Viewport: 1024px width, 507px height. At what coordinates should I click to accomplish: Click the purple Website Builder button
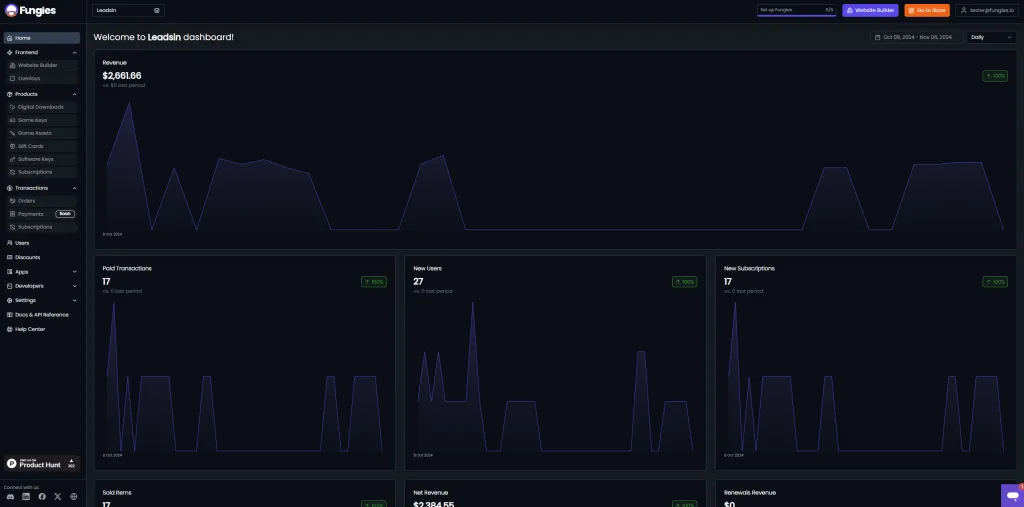click(870, 10)
